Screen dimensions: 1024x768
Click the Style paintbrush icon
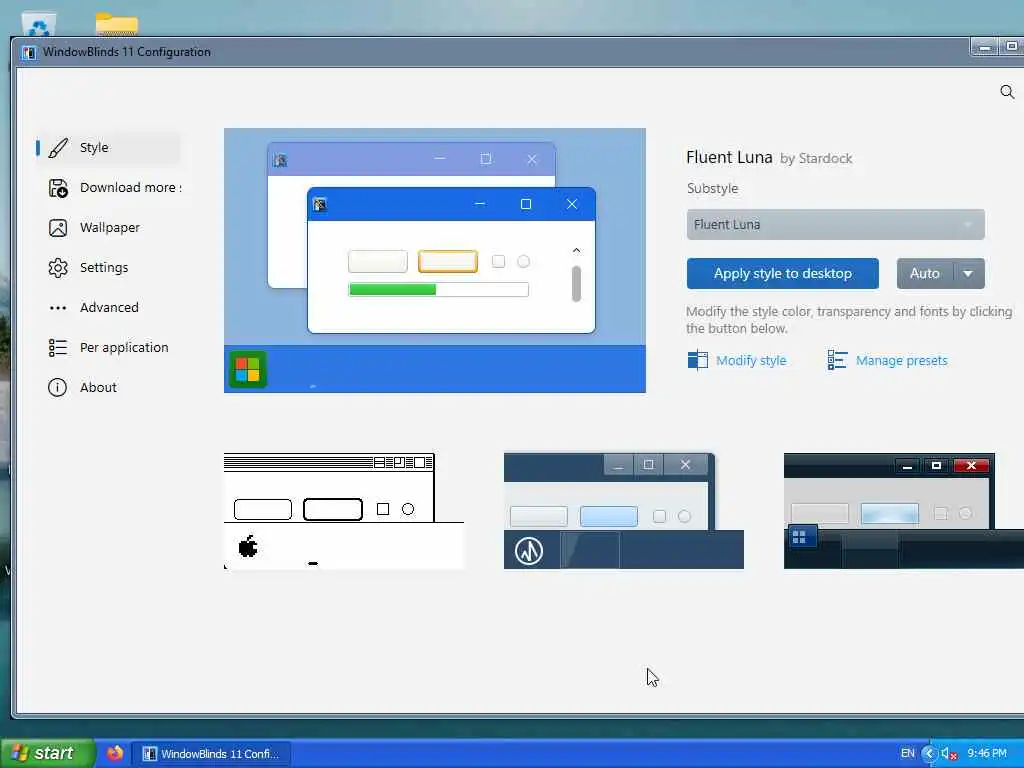click(57, 148)
